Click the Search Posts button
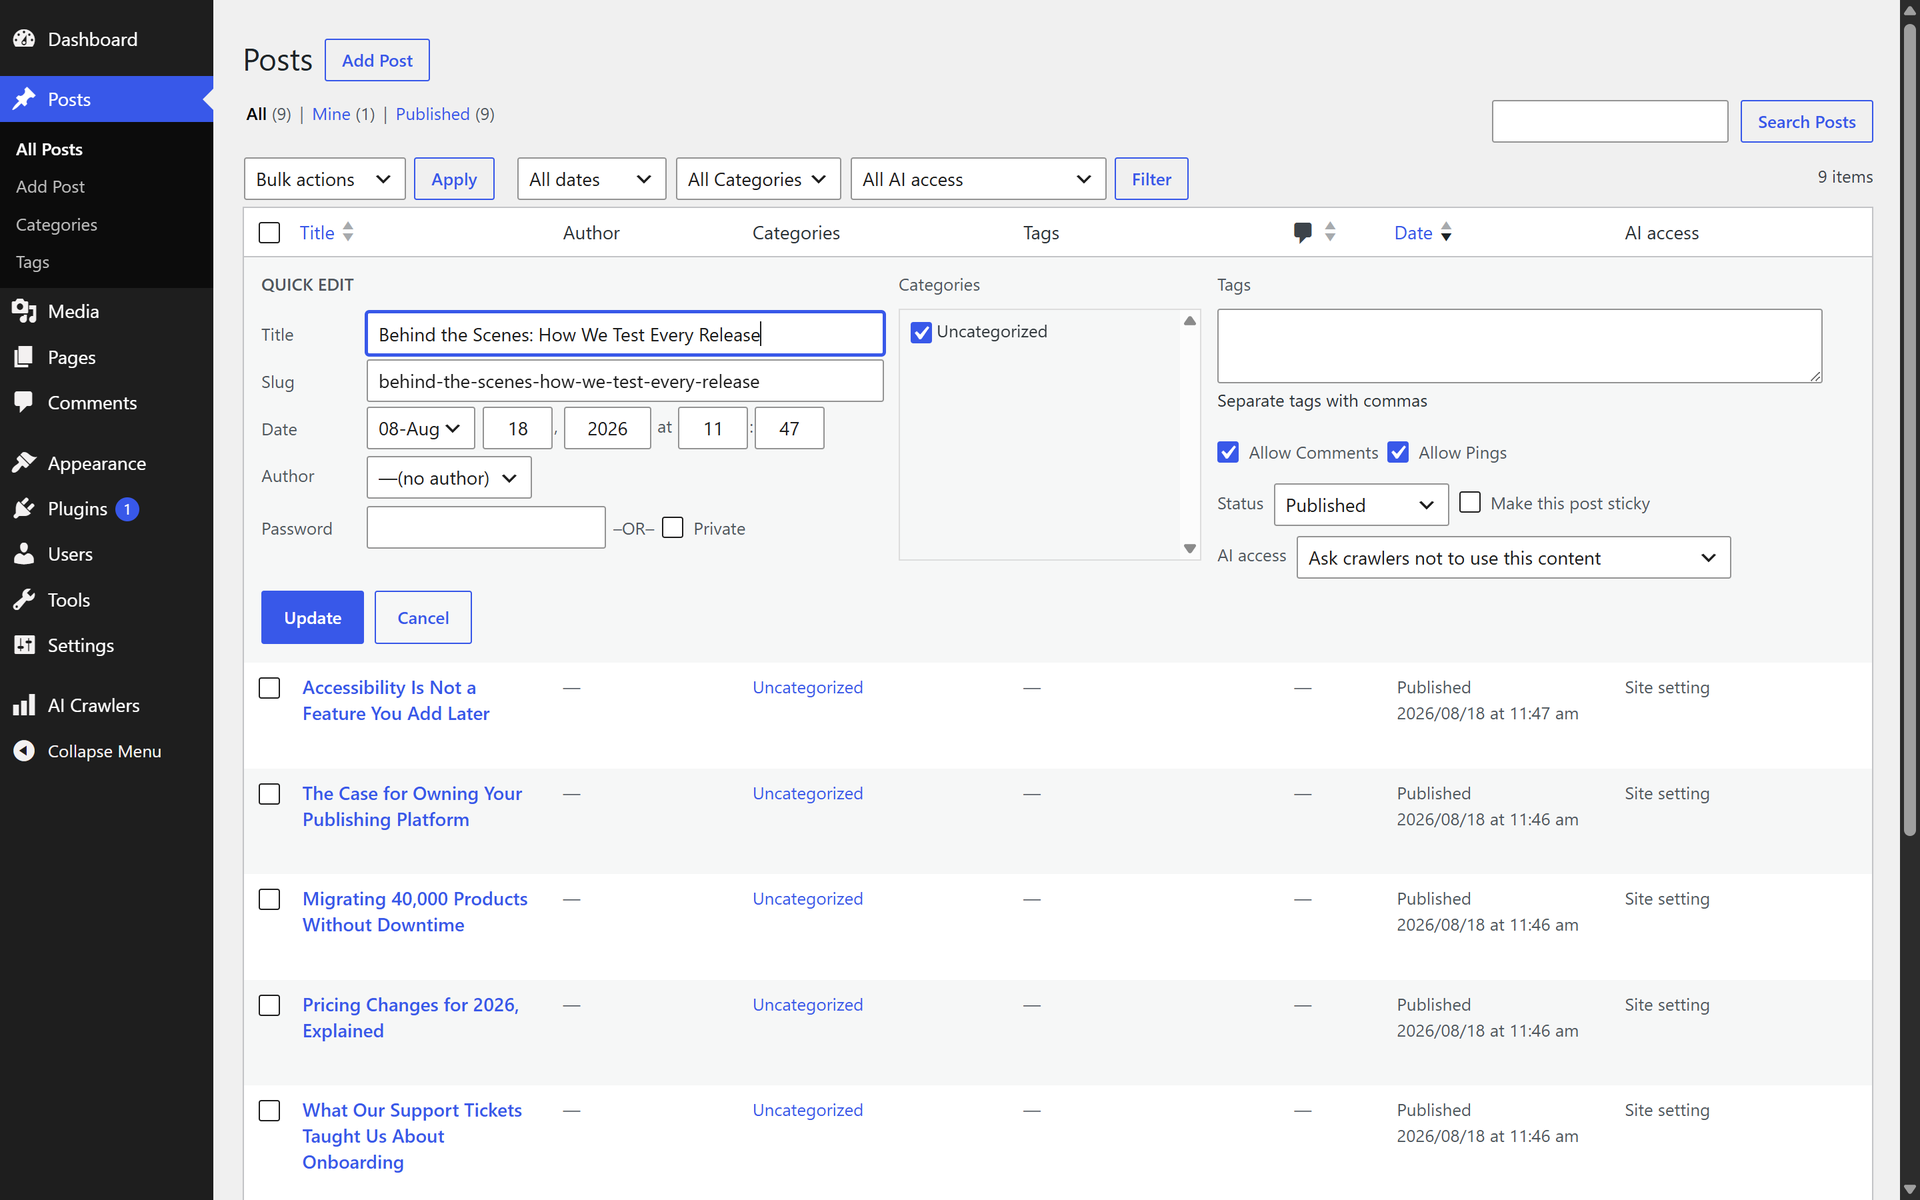Viewport: 1920px width, 1200px height. coord(1806,121)
